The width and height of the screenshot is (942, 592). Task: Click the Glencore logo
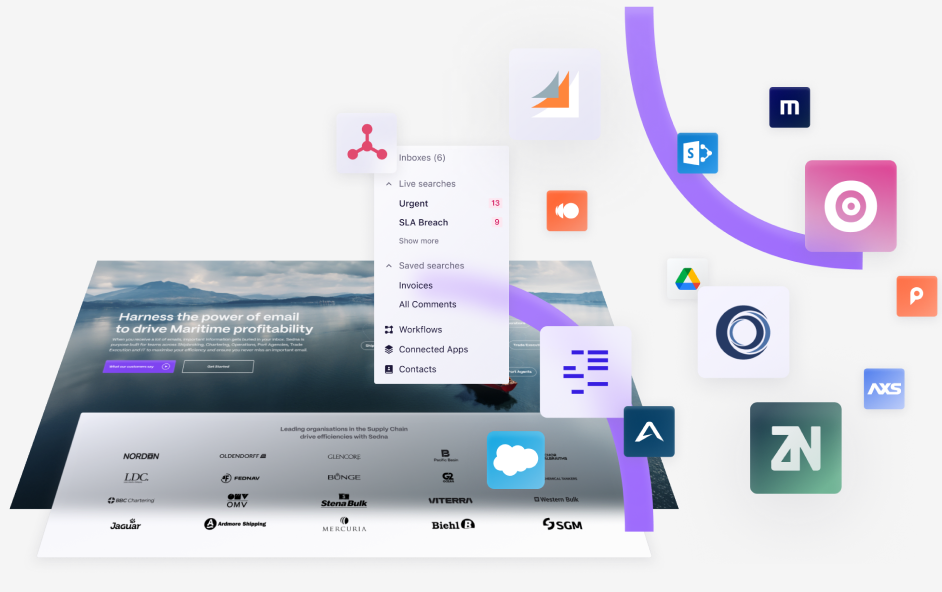[x=344, y=457]
